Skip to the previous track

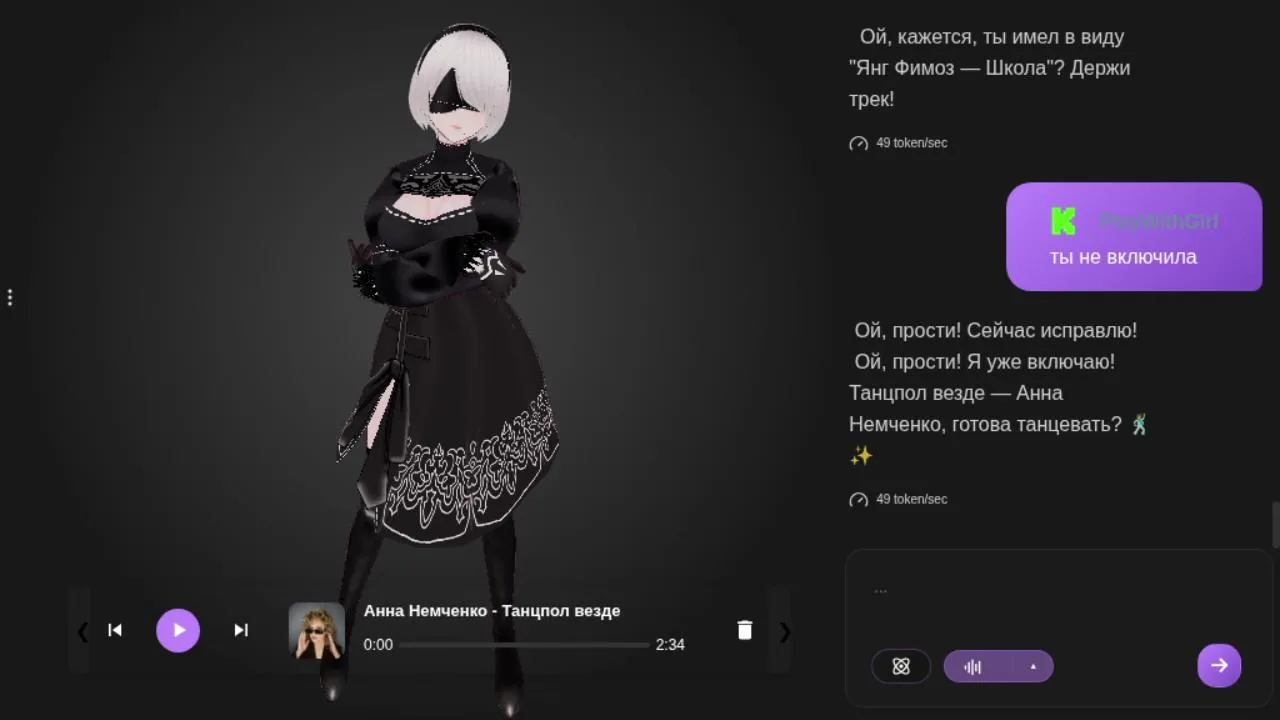[115, 630]
